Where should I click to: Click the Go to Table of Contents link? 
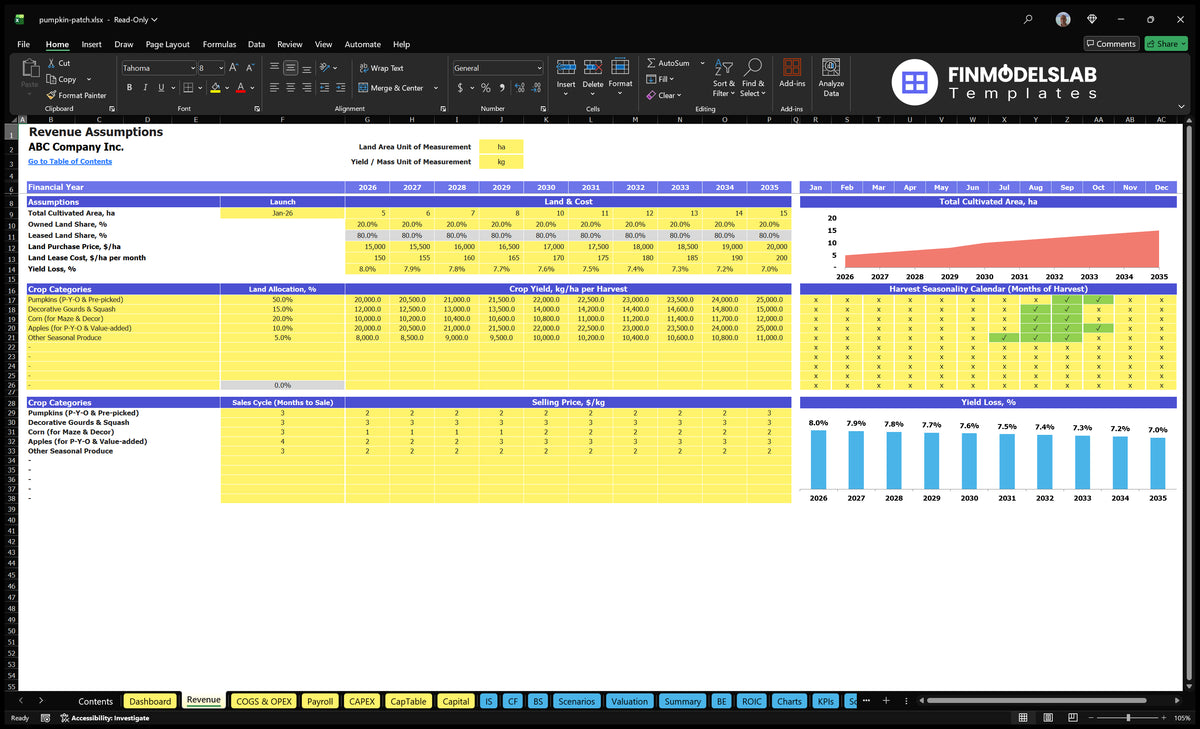point(69,161)
